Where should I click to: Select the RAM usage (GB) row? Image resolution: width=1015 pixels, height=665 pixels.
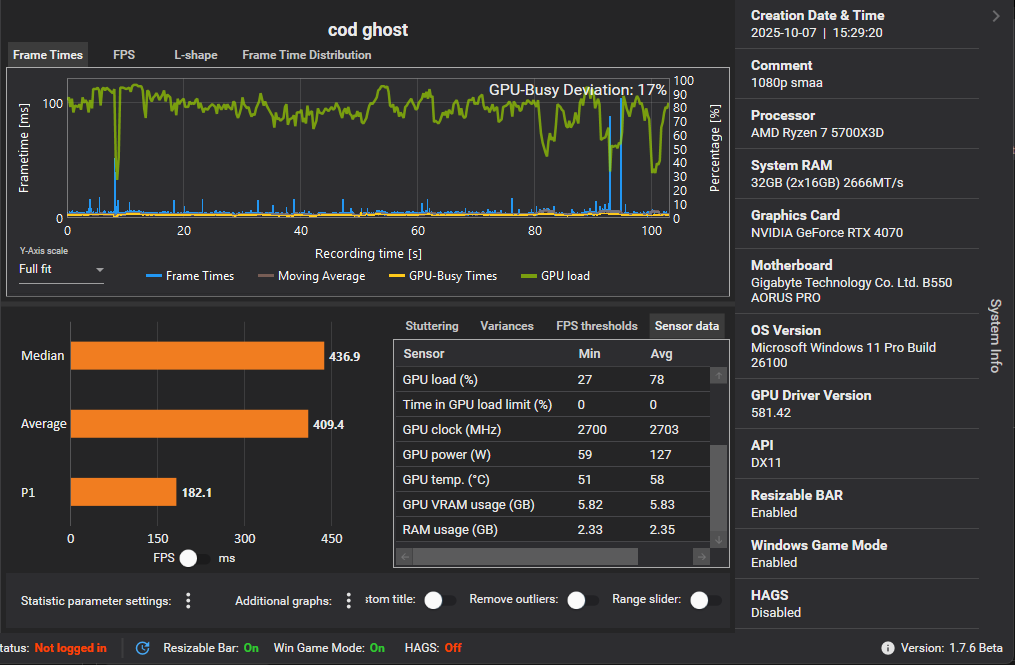pyautogui.click(x=552, y=530)
